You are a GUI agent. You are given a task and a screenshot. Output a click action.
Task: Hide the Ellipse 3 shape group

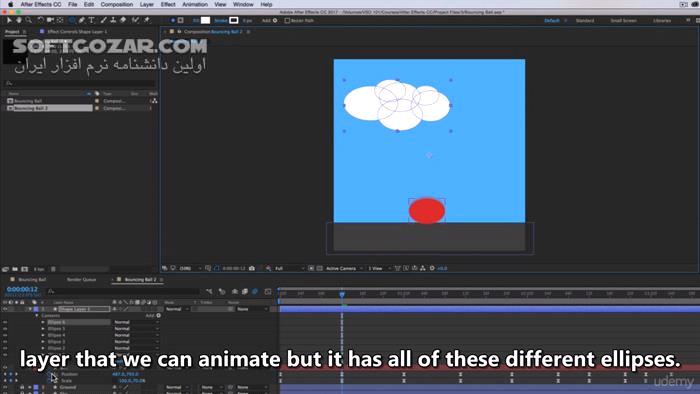5,342
